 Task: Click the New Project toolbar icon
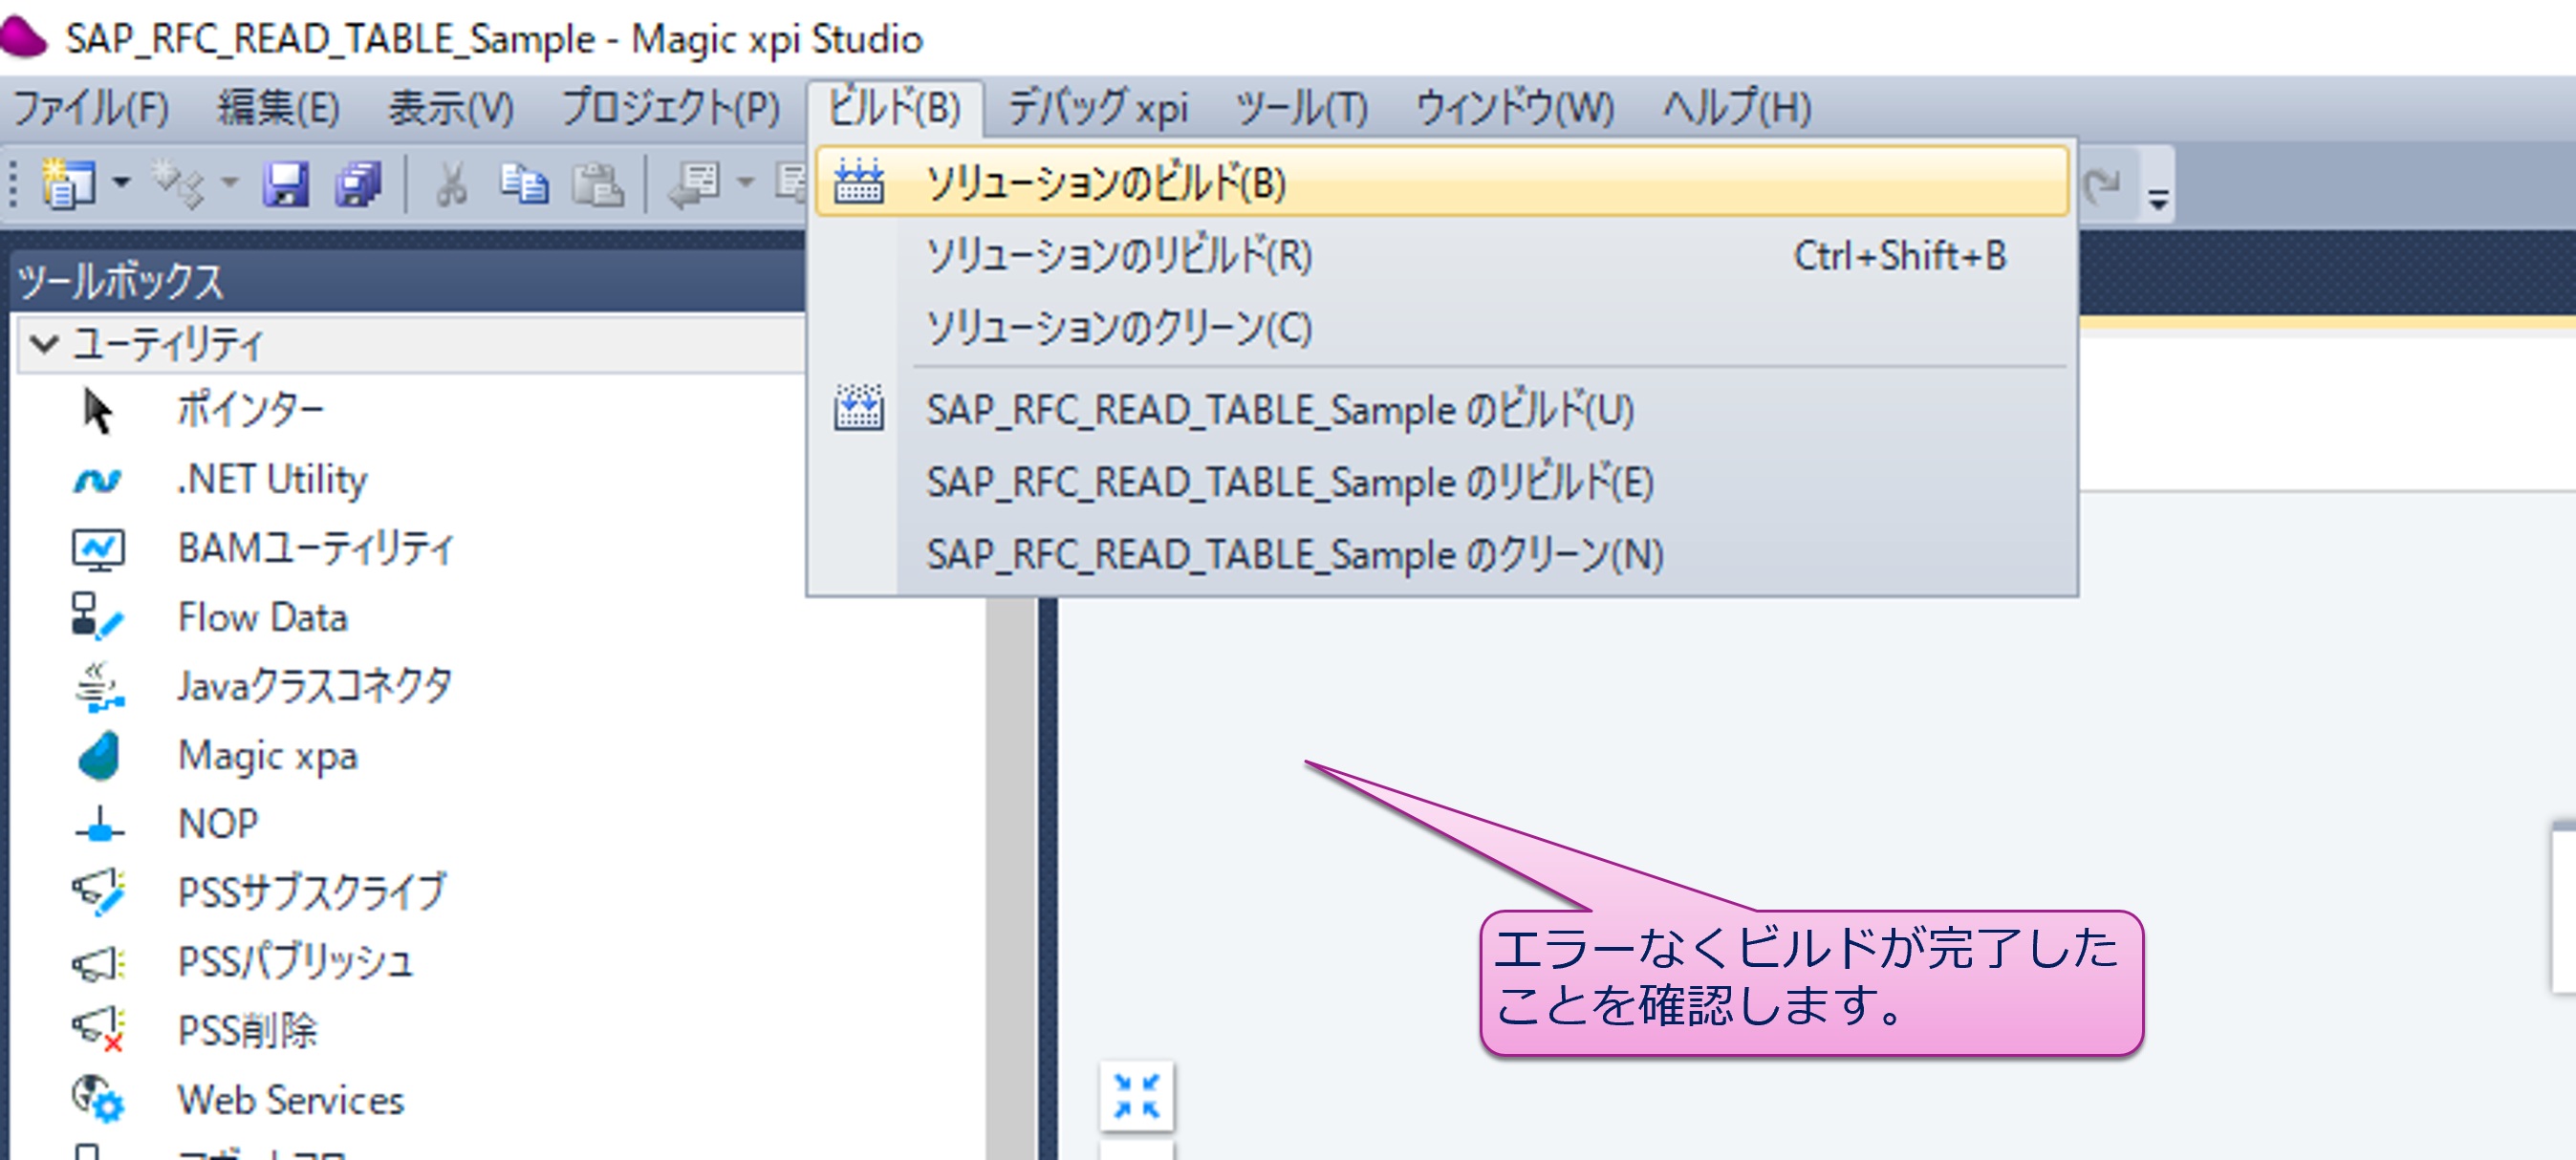coord(68,184)
